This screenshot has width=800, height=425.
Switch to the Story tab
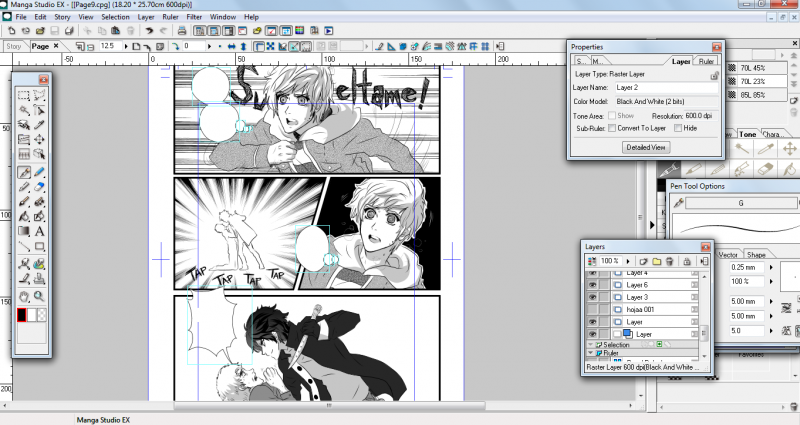(14, 46)
